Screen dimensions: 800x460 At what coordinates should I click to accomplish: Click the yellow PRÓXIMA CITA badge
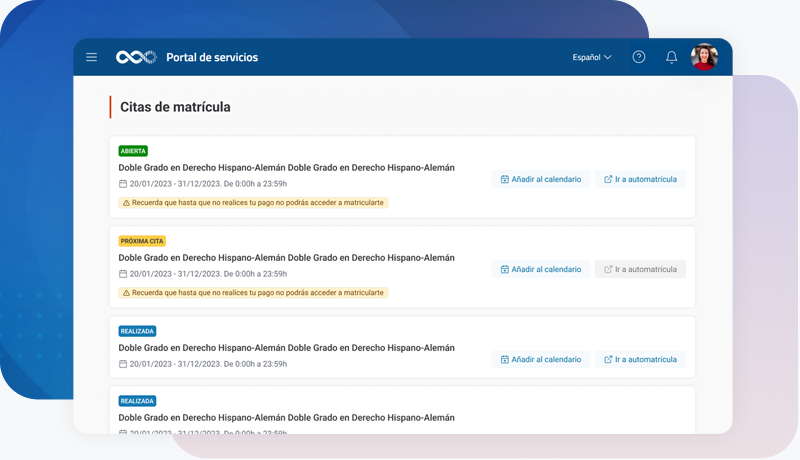pos(142,241)
